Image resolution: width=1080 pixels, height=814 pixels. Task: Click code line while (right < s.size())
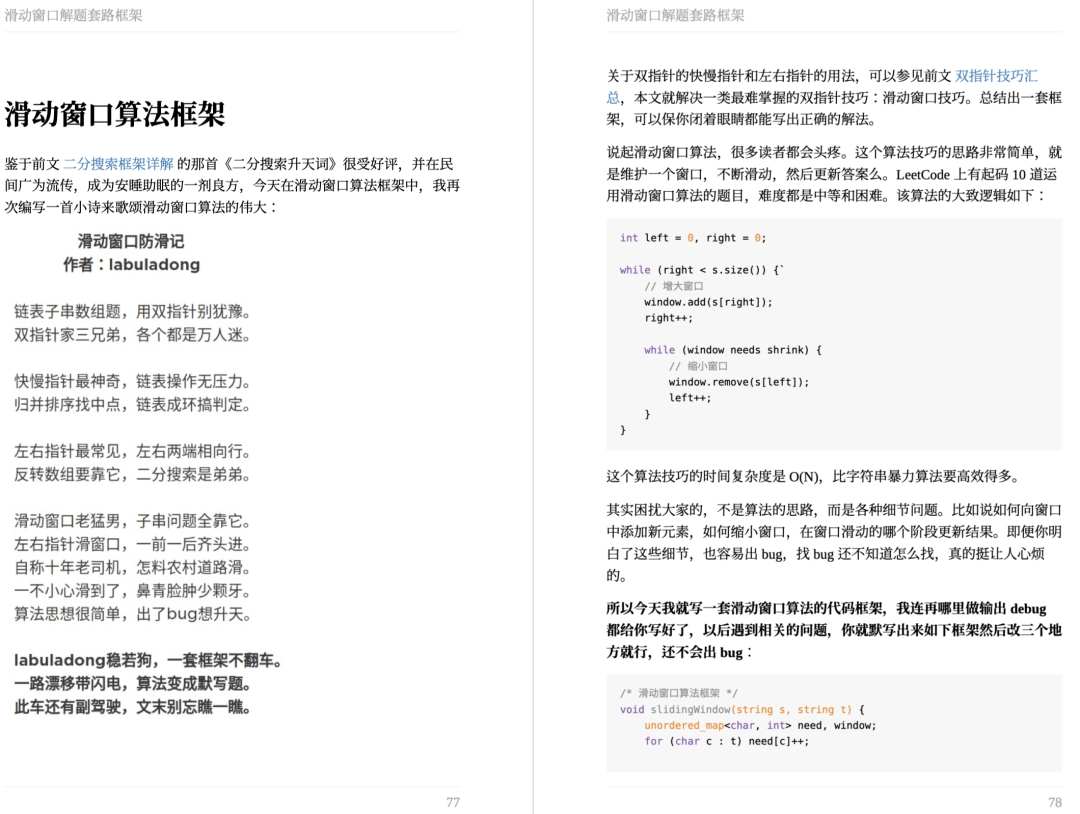702,270
